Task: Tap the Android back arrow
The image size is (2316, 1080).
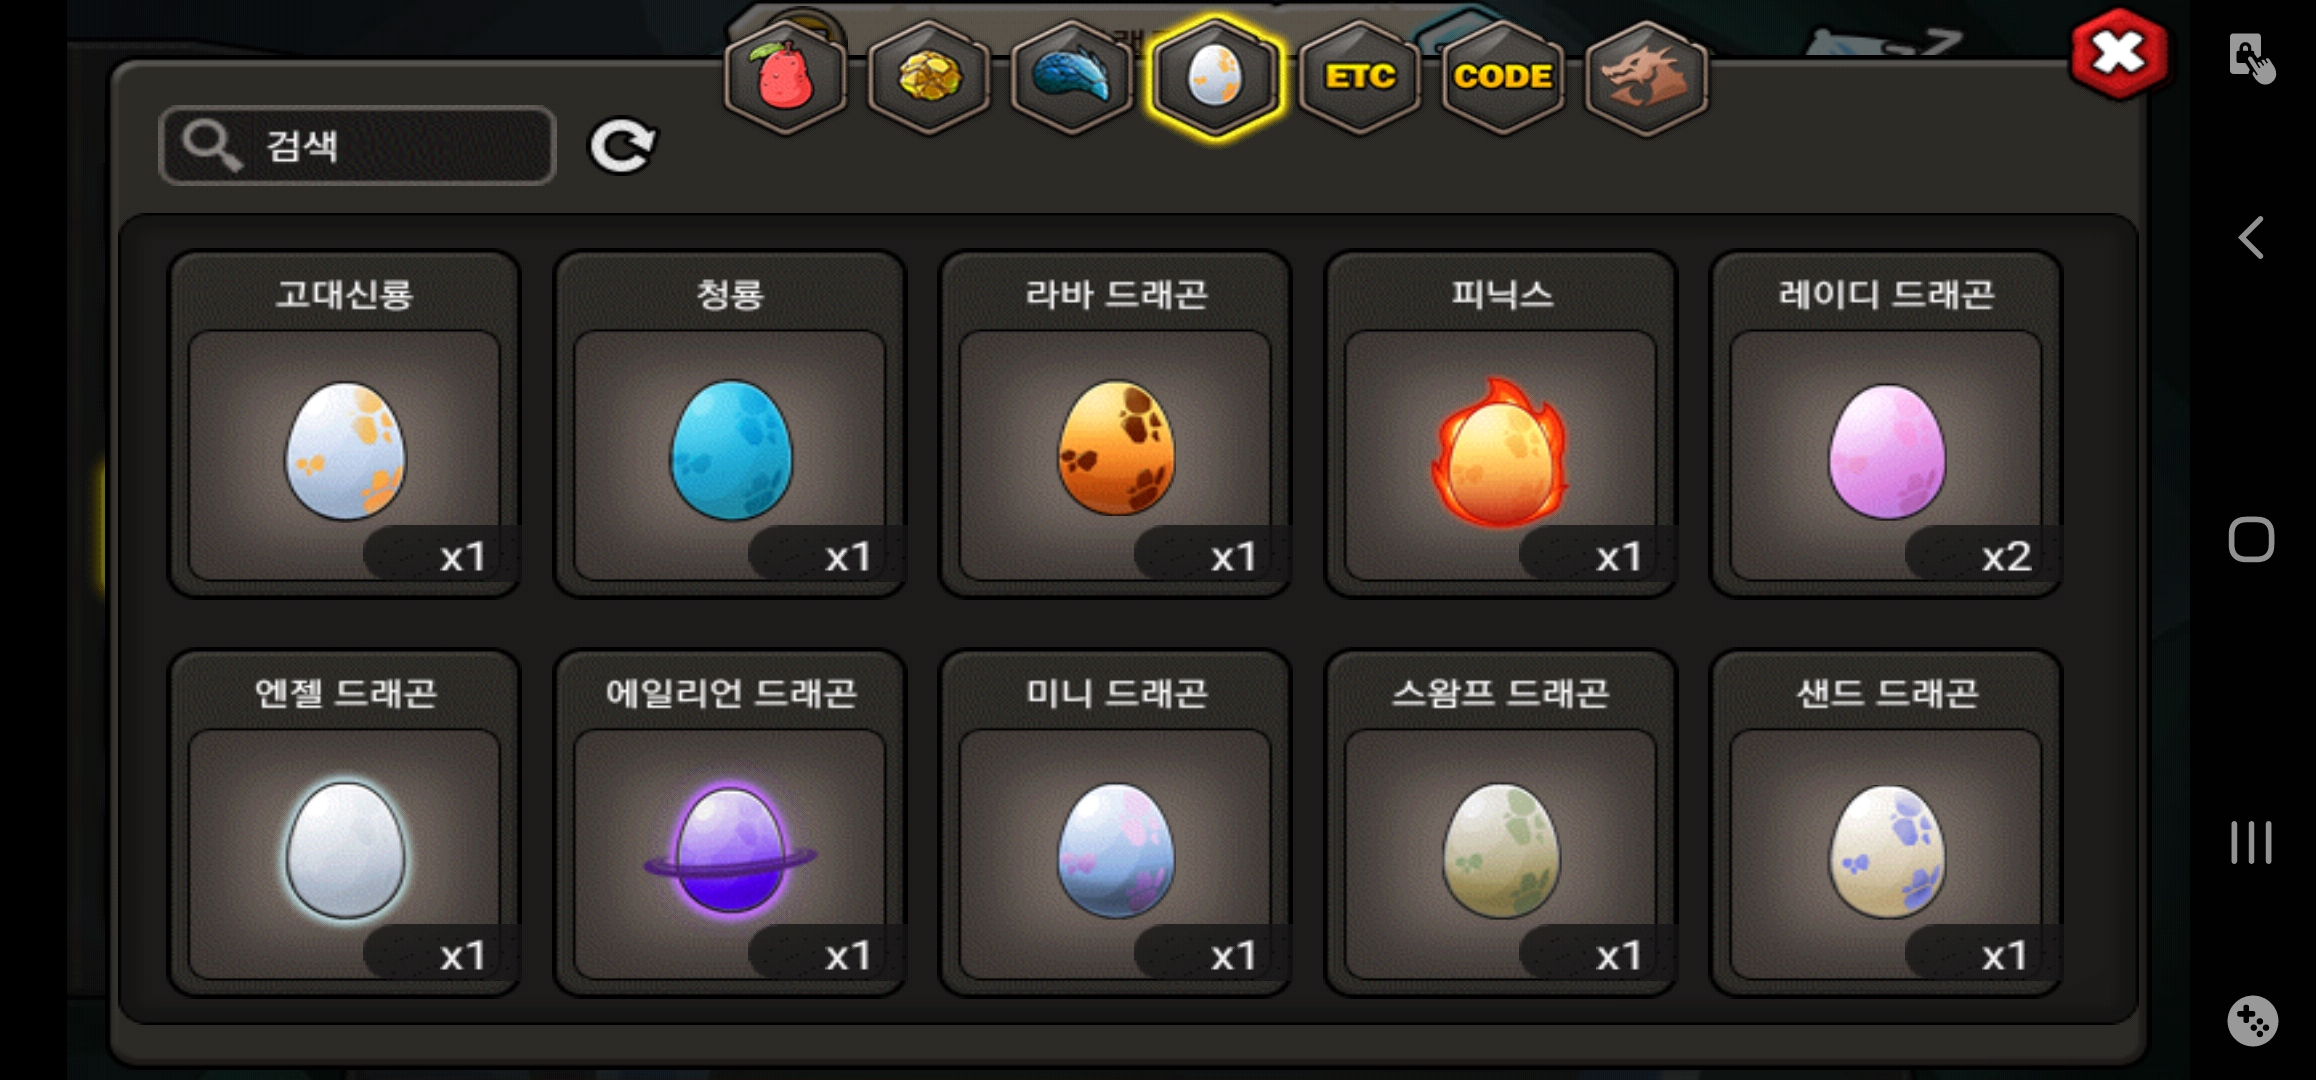Action: 2251,238
